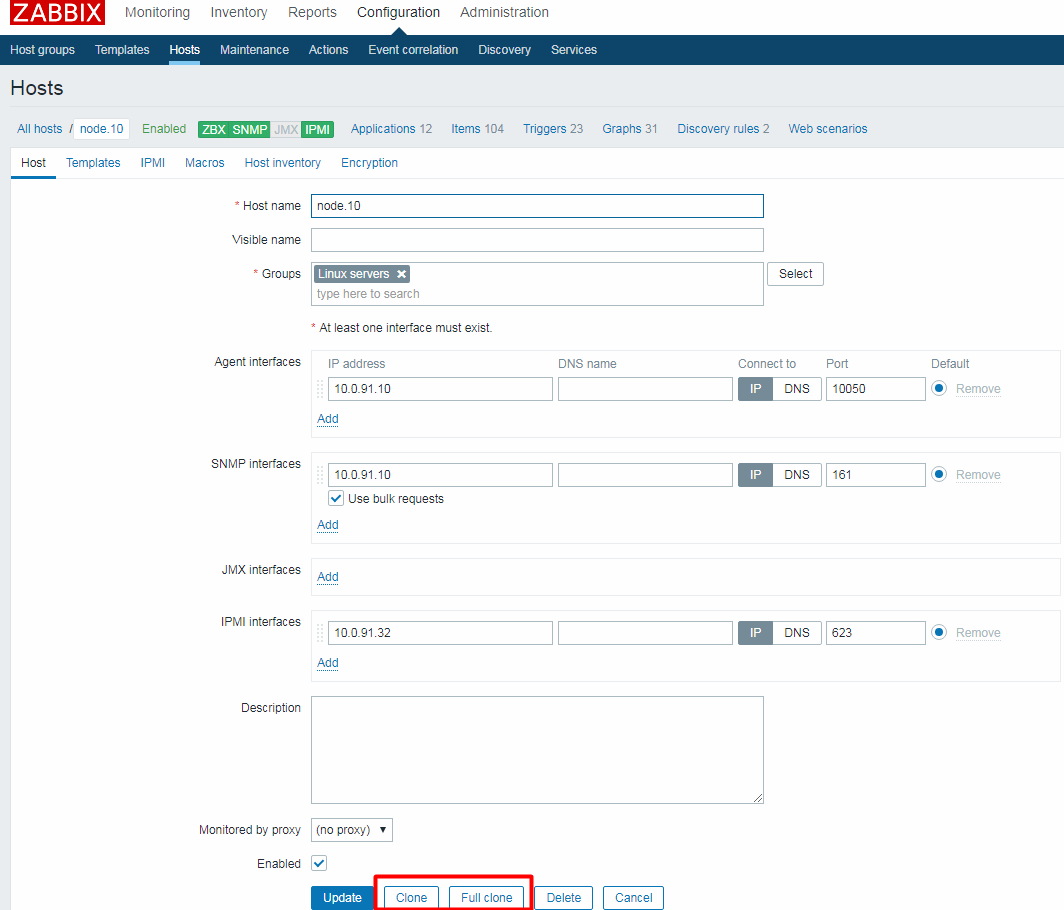Click the Delete button

564,898
